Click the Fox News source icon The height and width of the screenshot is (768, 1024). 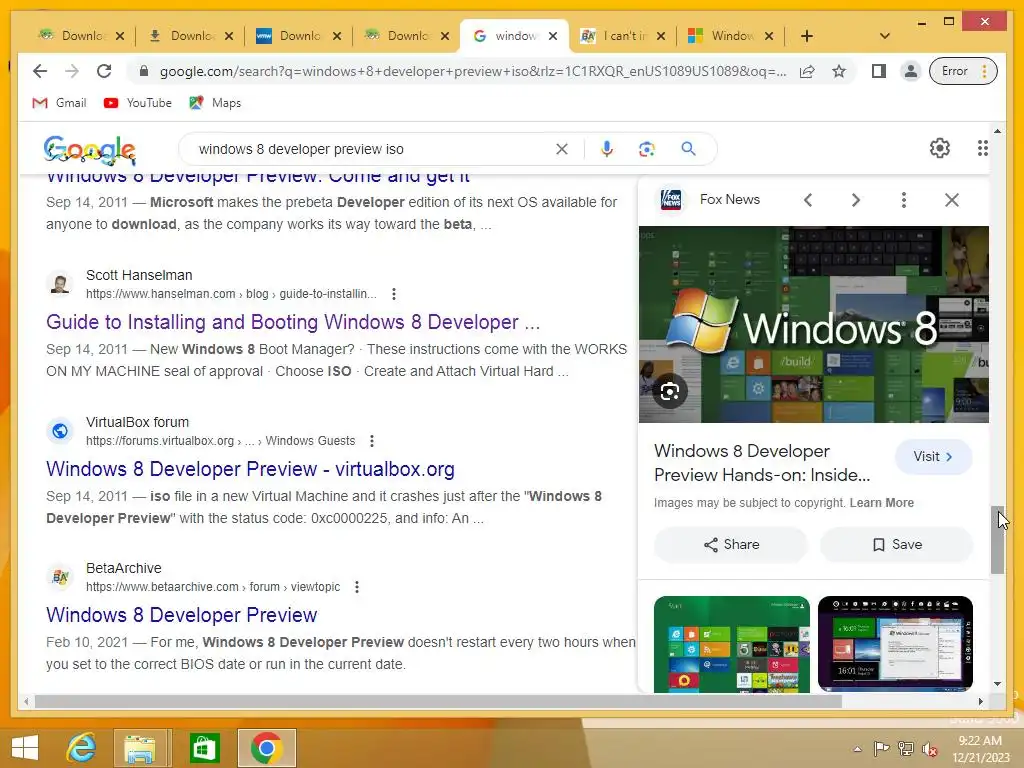coord(671,199)
